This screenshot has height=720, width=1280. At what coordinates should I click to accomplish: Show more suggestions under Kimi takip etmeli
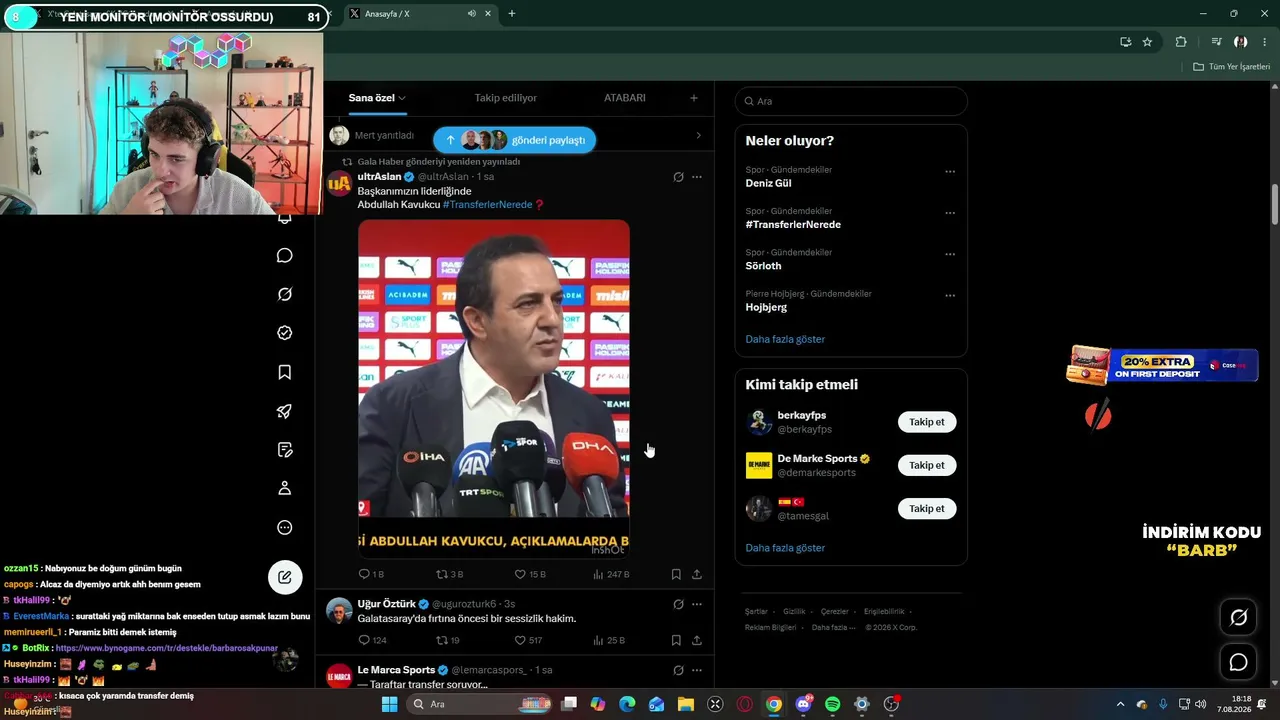click(x=785, y=548)
